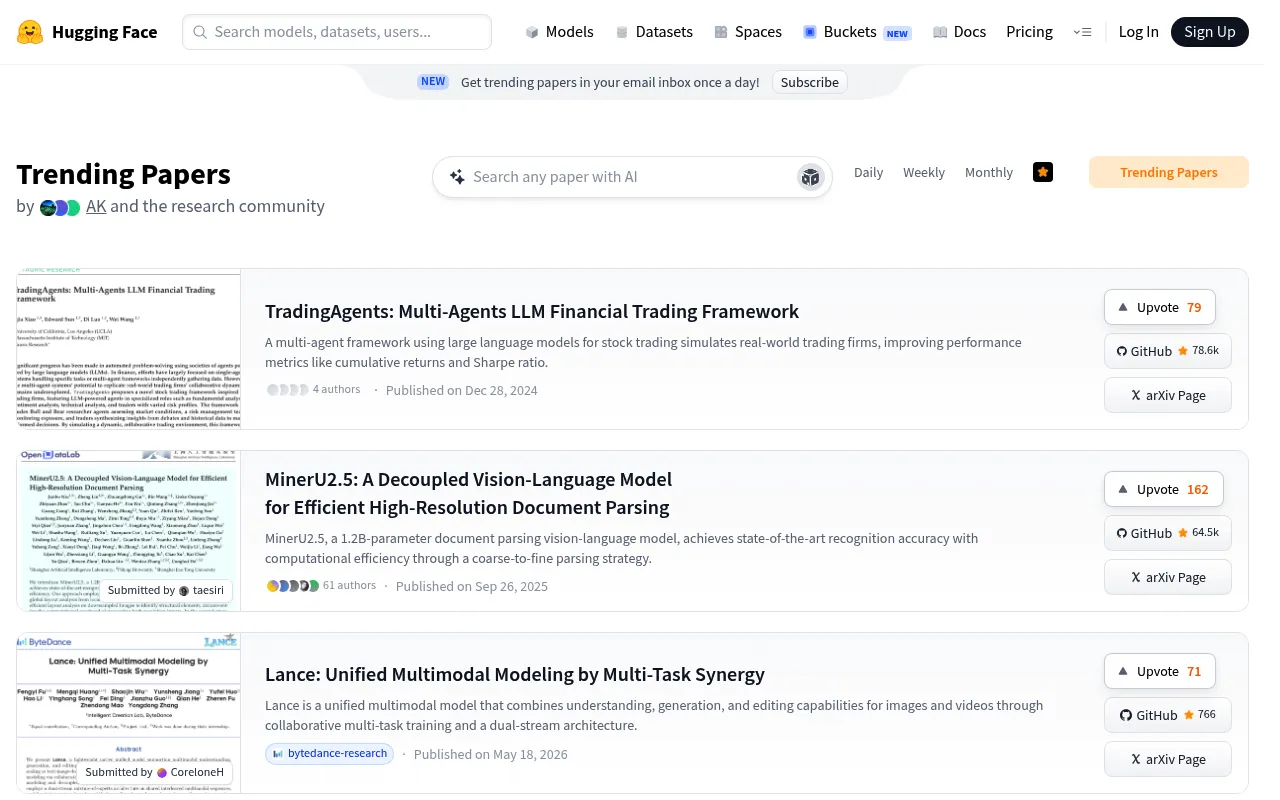This screenshot has height=800, width=1280.
Task: Switch to Daily papers
Action: point(868,172)
